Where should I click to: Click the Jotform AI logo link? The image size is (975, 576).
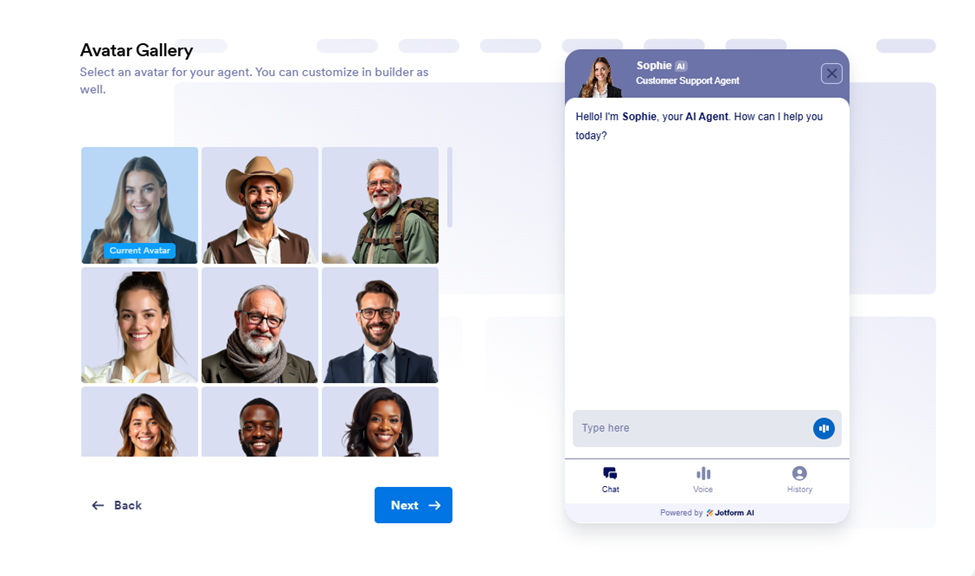click(x=730, y=513)
